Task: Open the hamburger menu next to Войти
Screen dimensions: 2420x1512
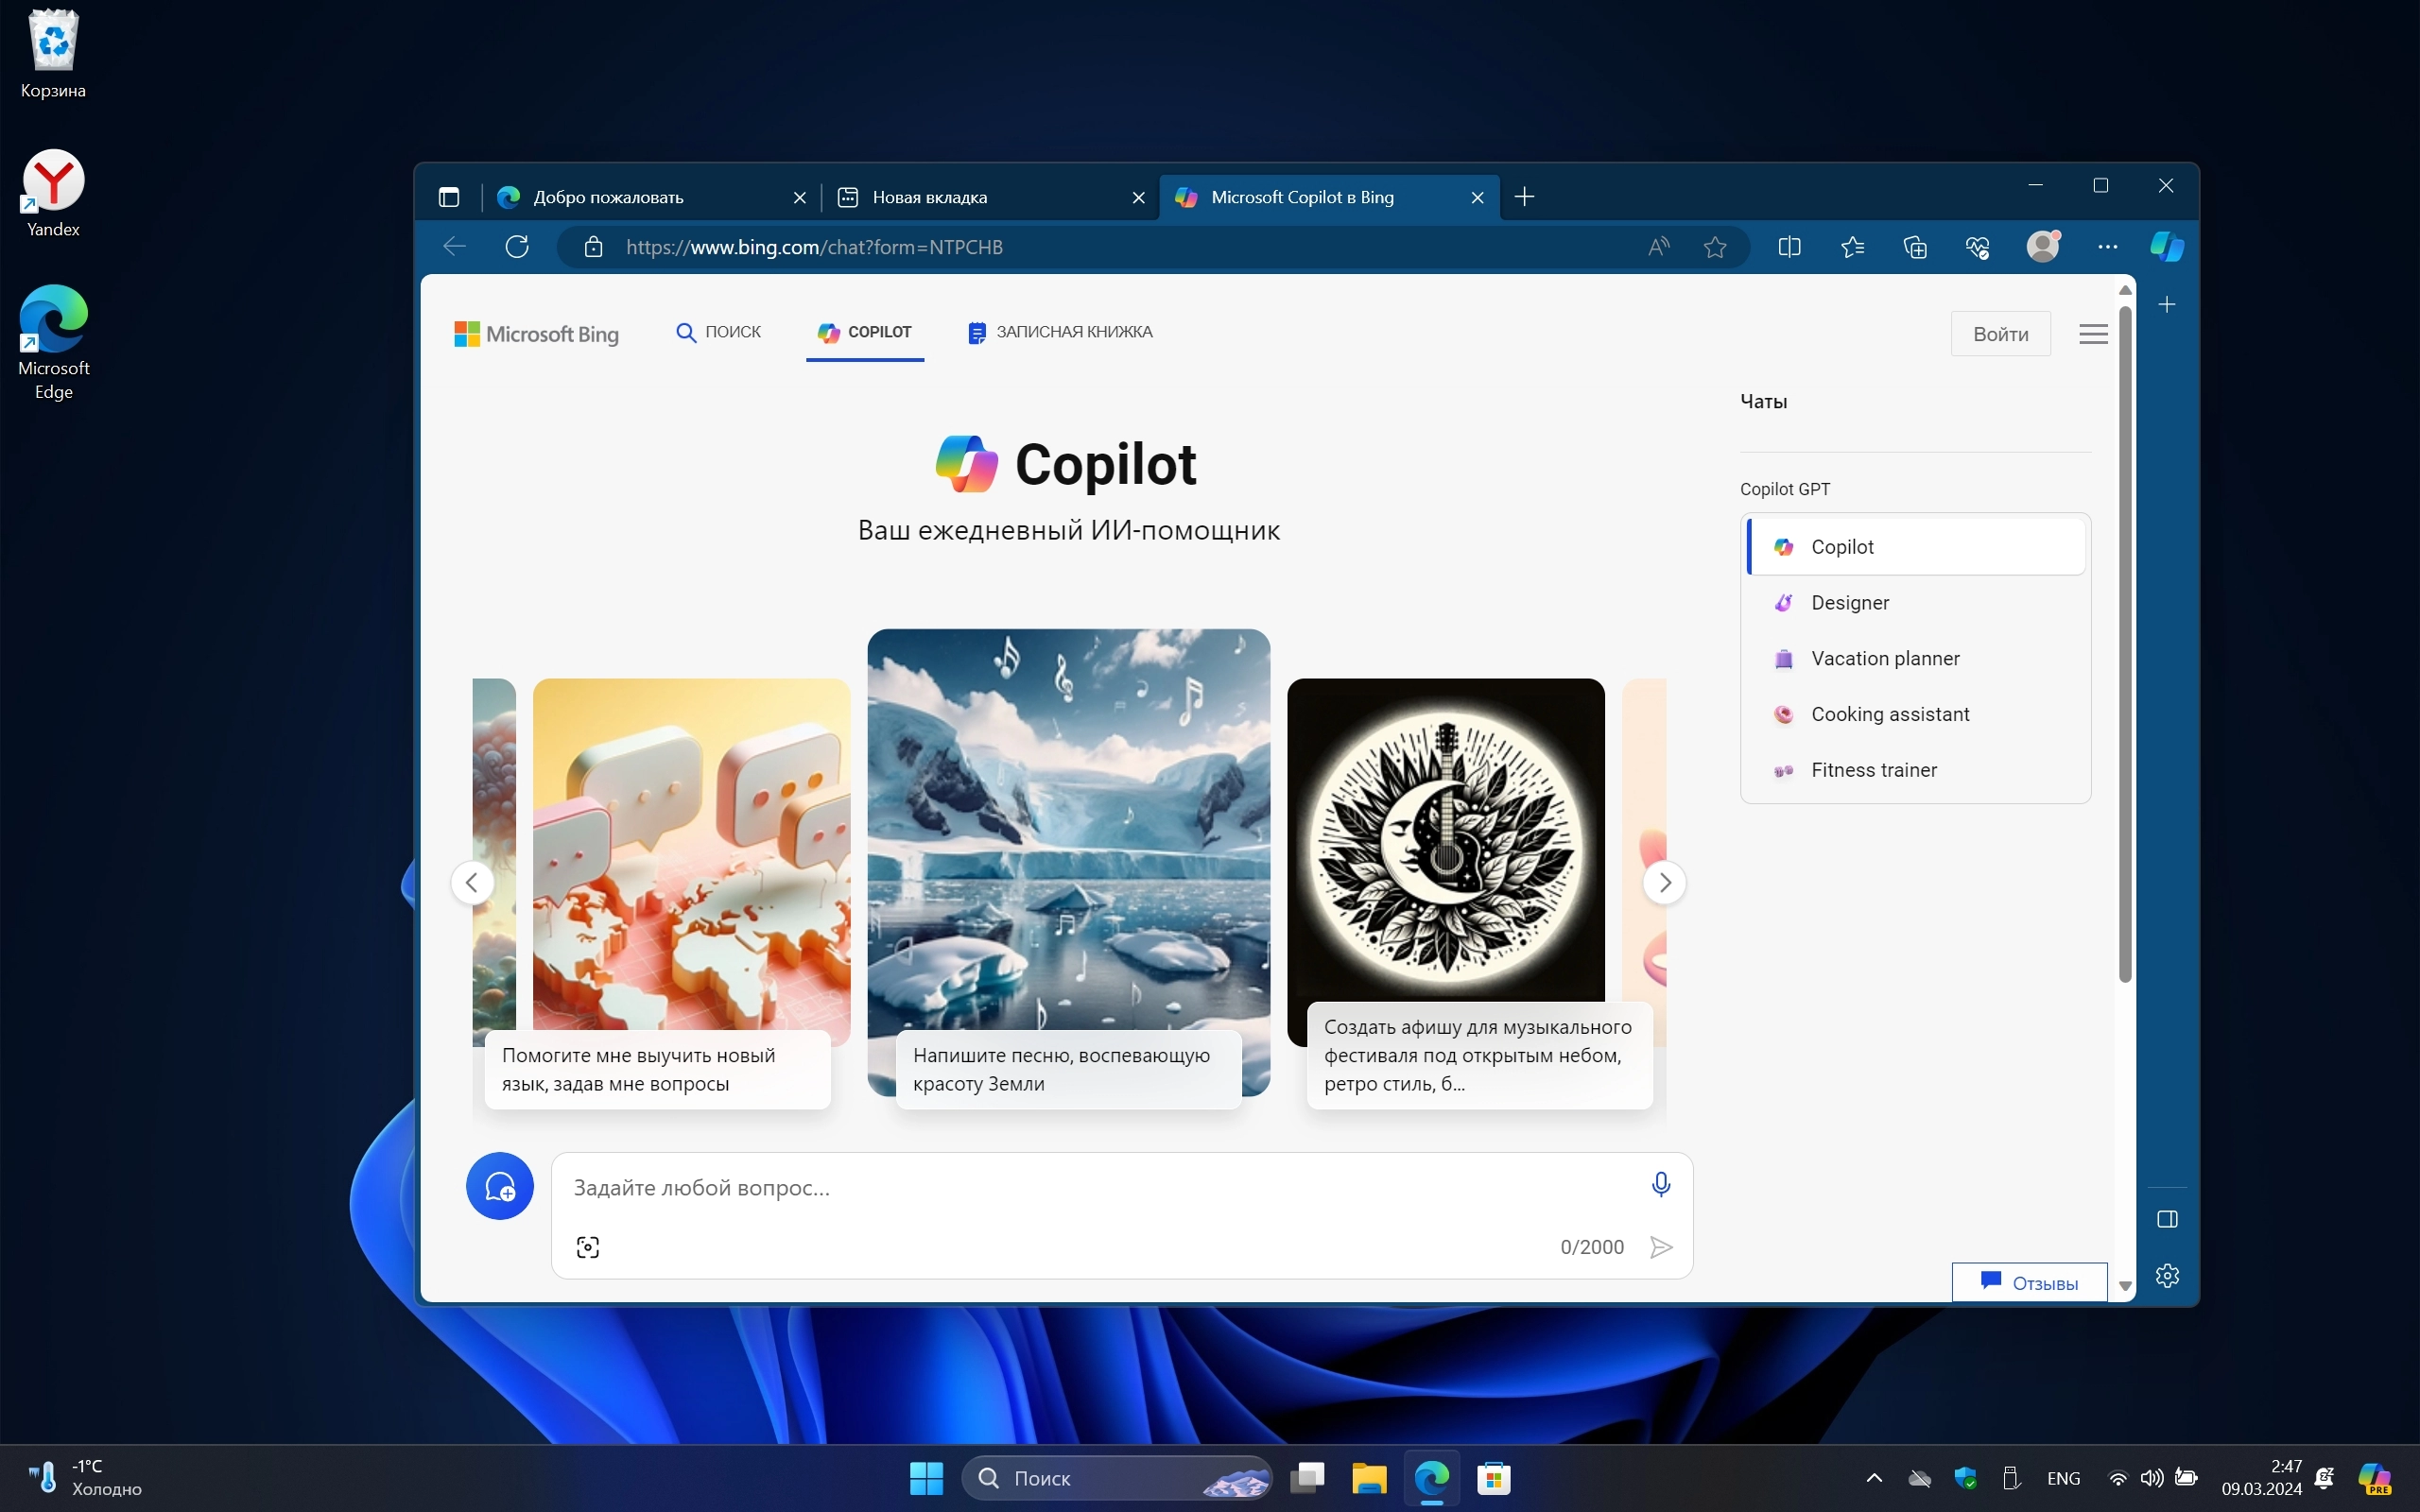Action: [2093, 334]
